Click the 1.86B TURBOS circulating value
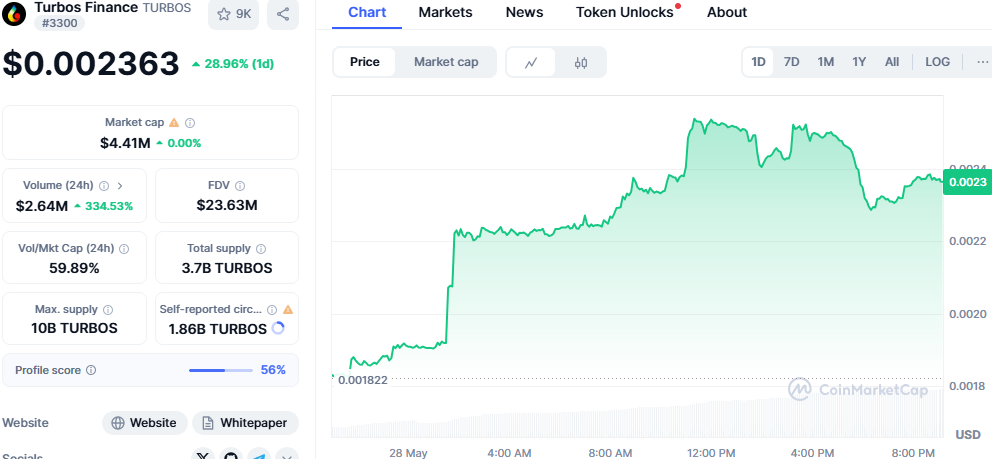This screenshot has height=459, width=992. point(217,329)
